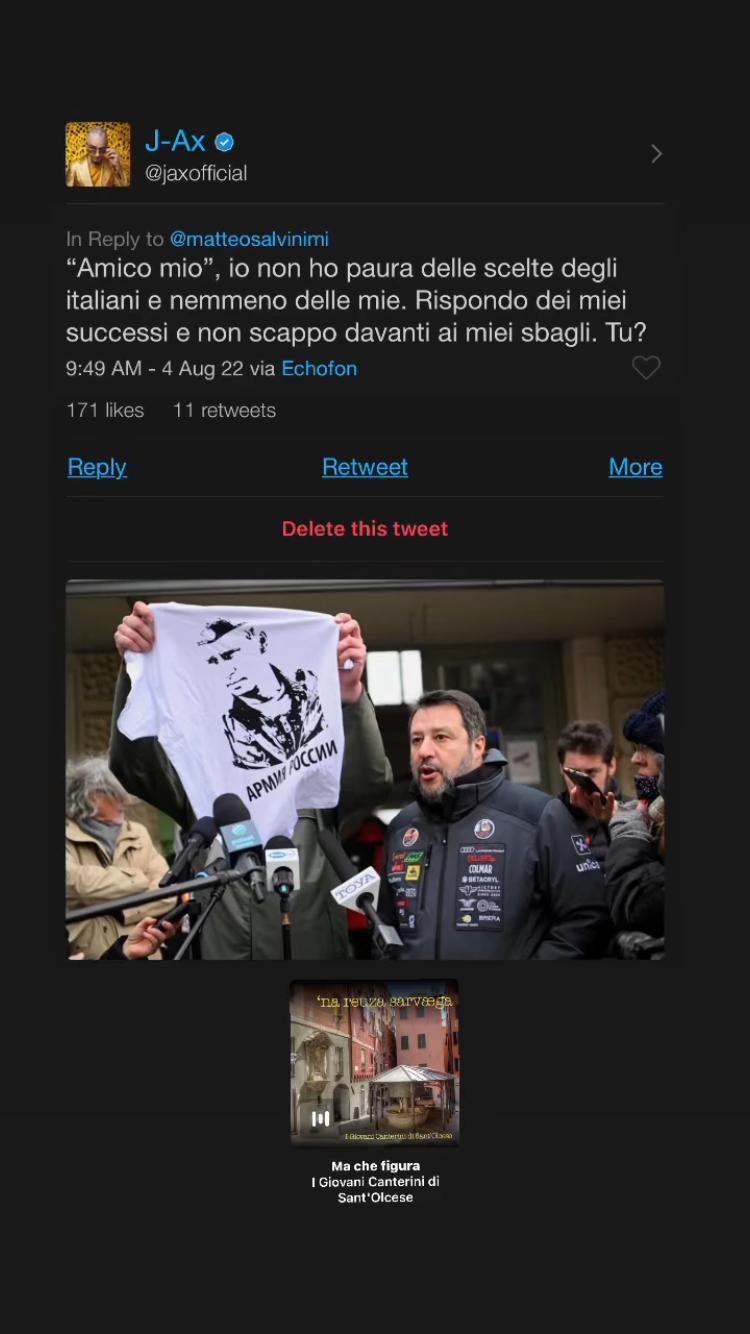Click the blue verified badge
Viewport: 750px width, 1334px height.
pyautogui.click(x=225, y=142)
